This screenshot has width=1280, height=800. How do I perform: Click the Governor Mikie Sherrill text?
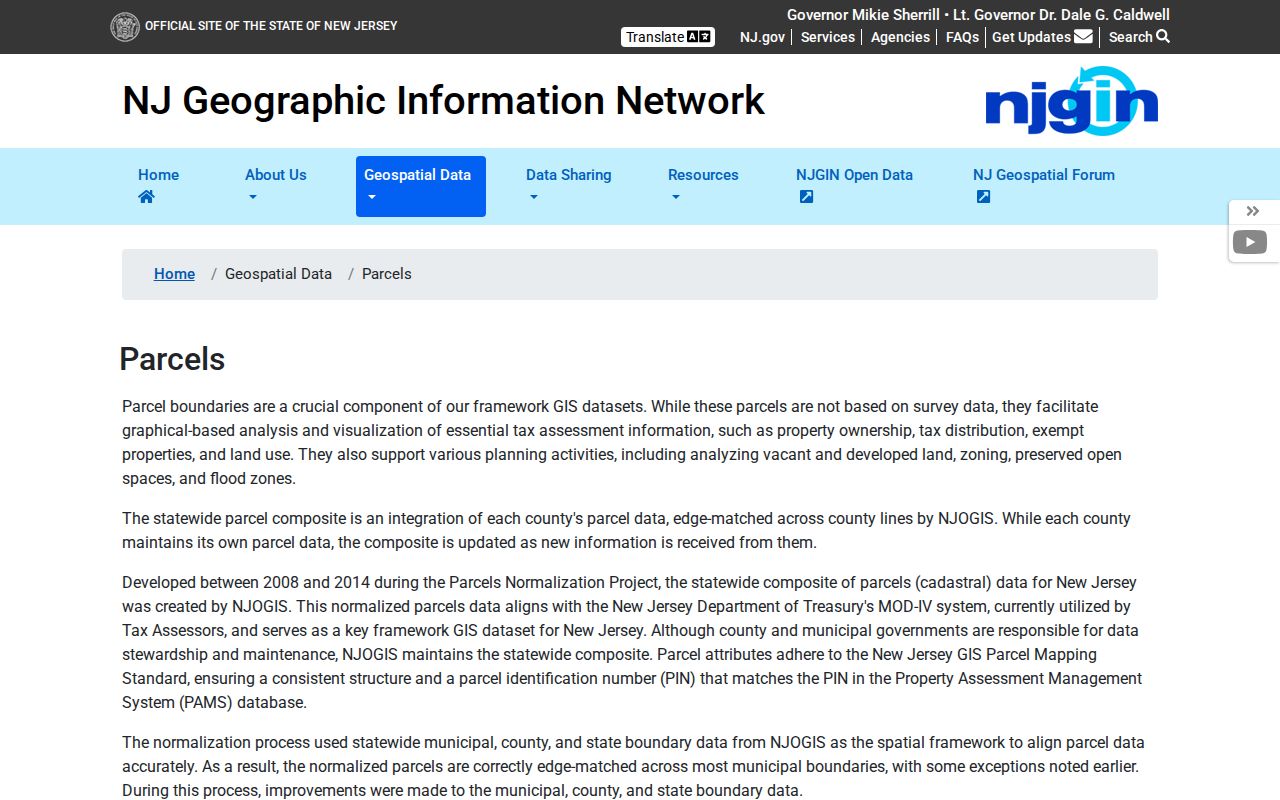[x=863, y=15]
